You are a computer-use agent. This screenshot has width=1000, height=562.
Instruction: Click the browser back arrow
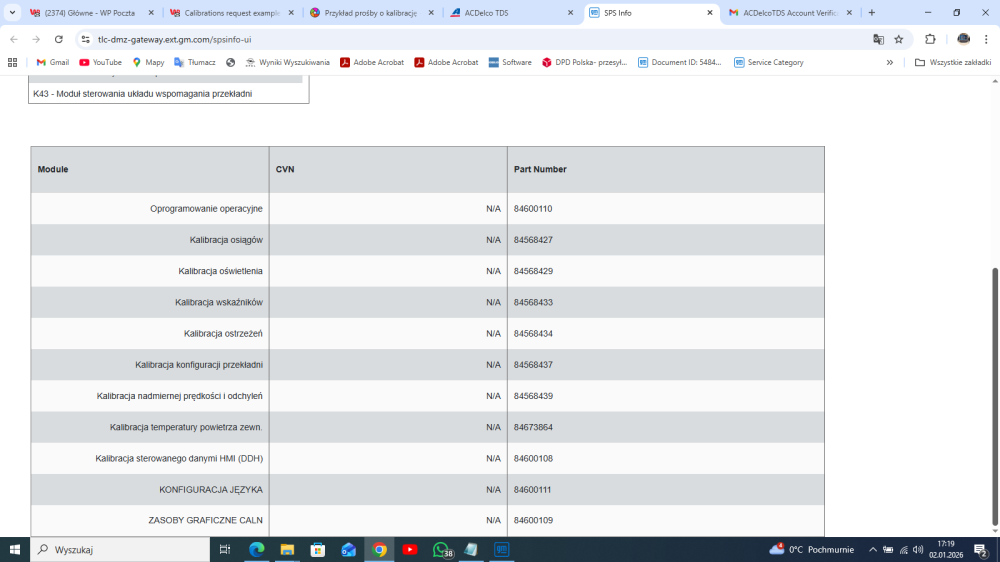14,40
